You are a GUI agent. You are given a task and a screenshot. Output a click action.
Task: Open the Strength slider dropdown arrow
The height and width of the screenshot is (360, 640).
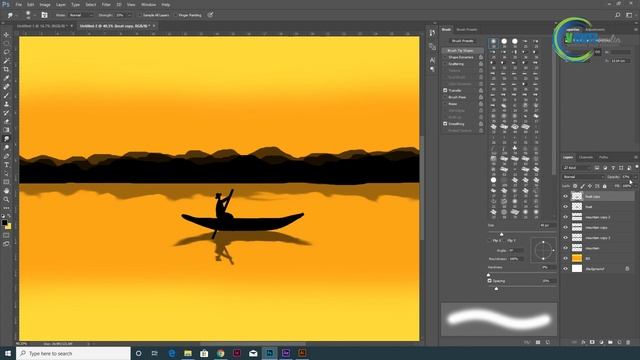tap(130, 15)
